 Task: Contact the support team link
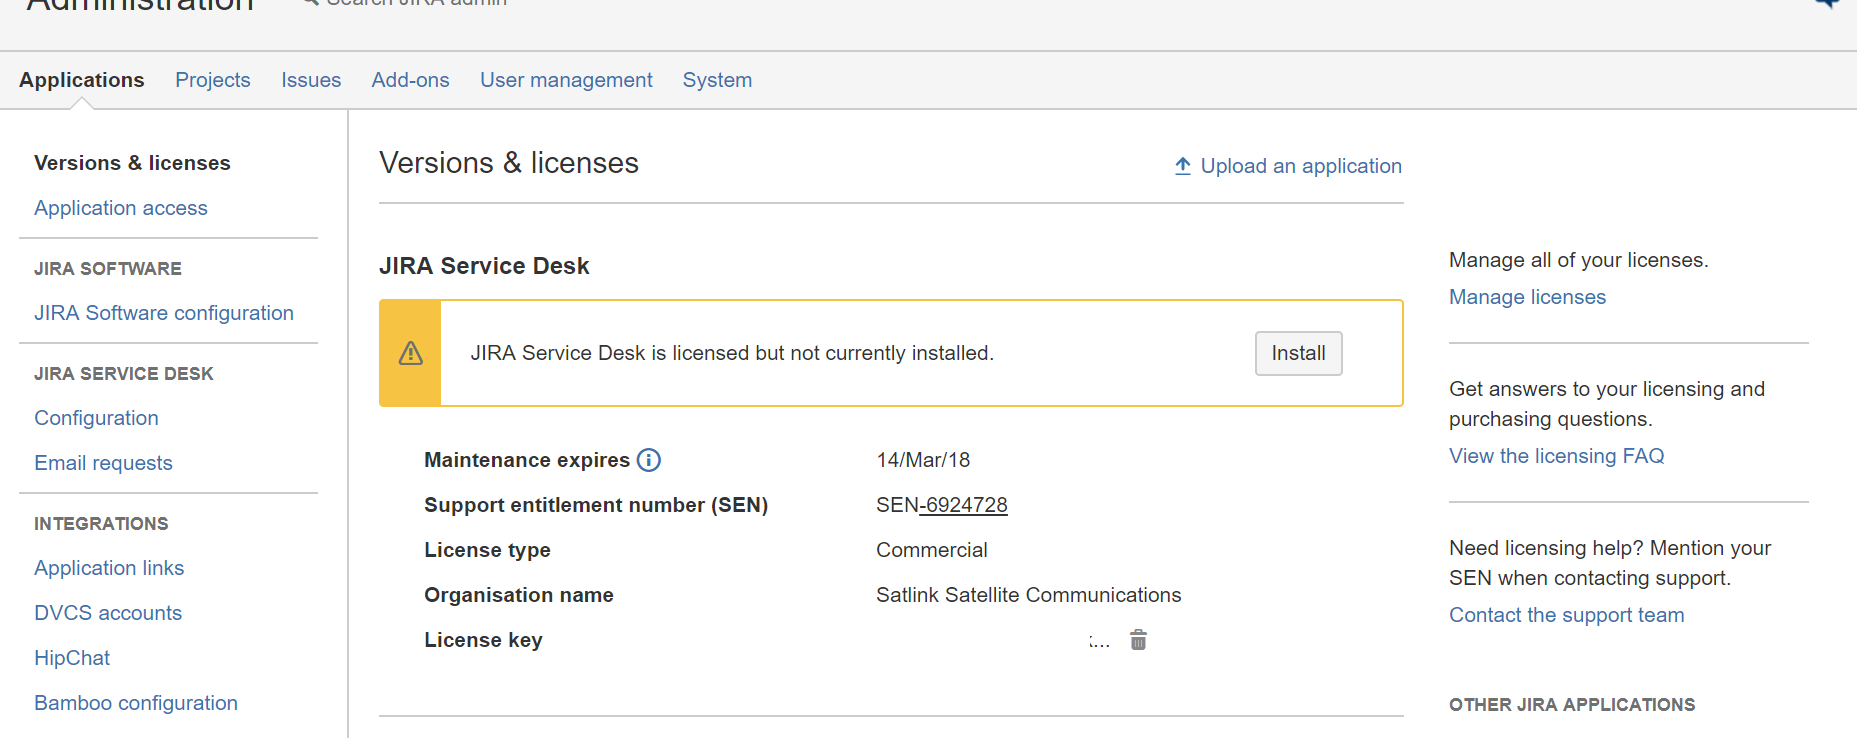coord(1566,615)
